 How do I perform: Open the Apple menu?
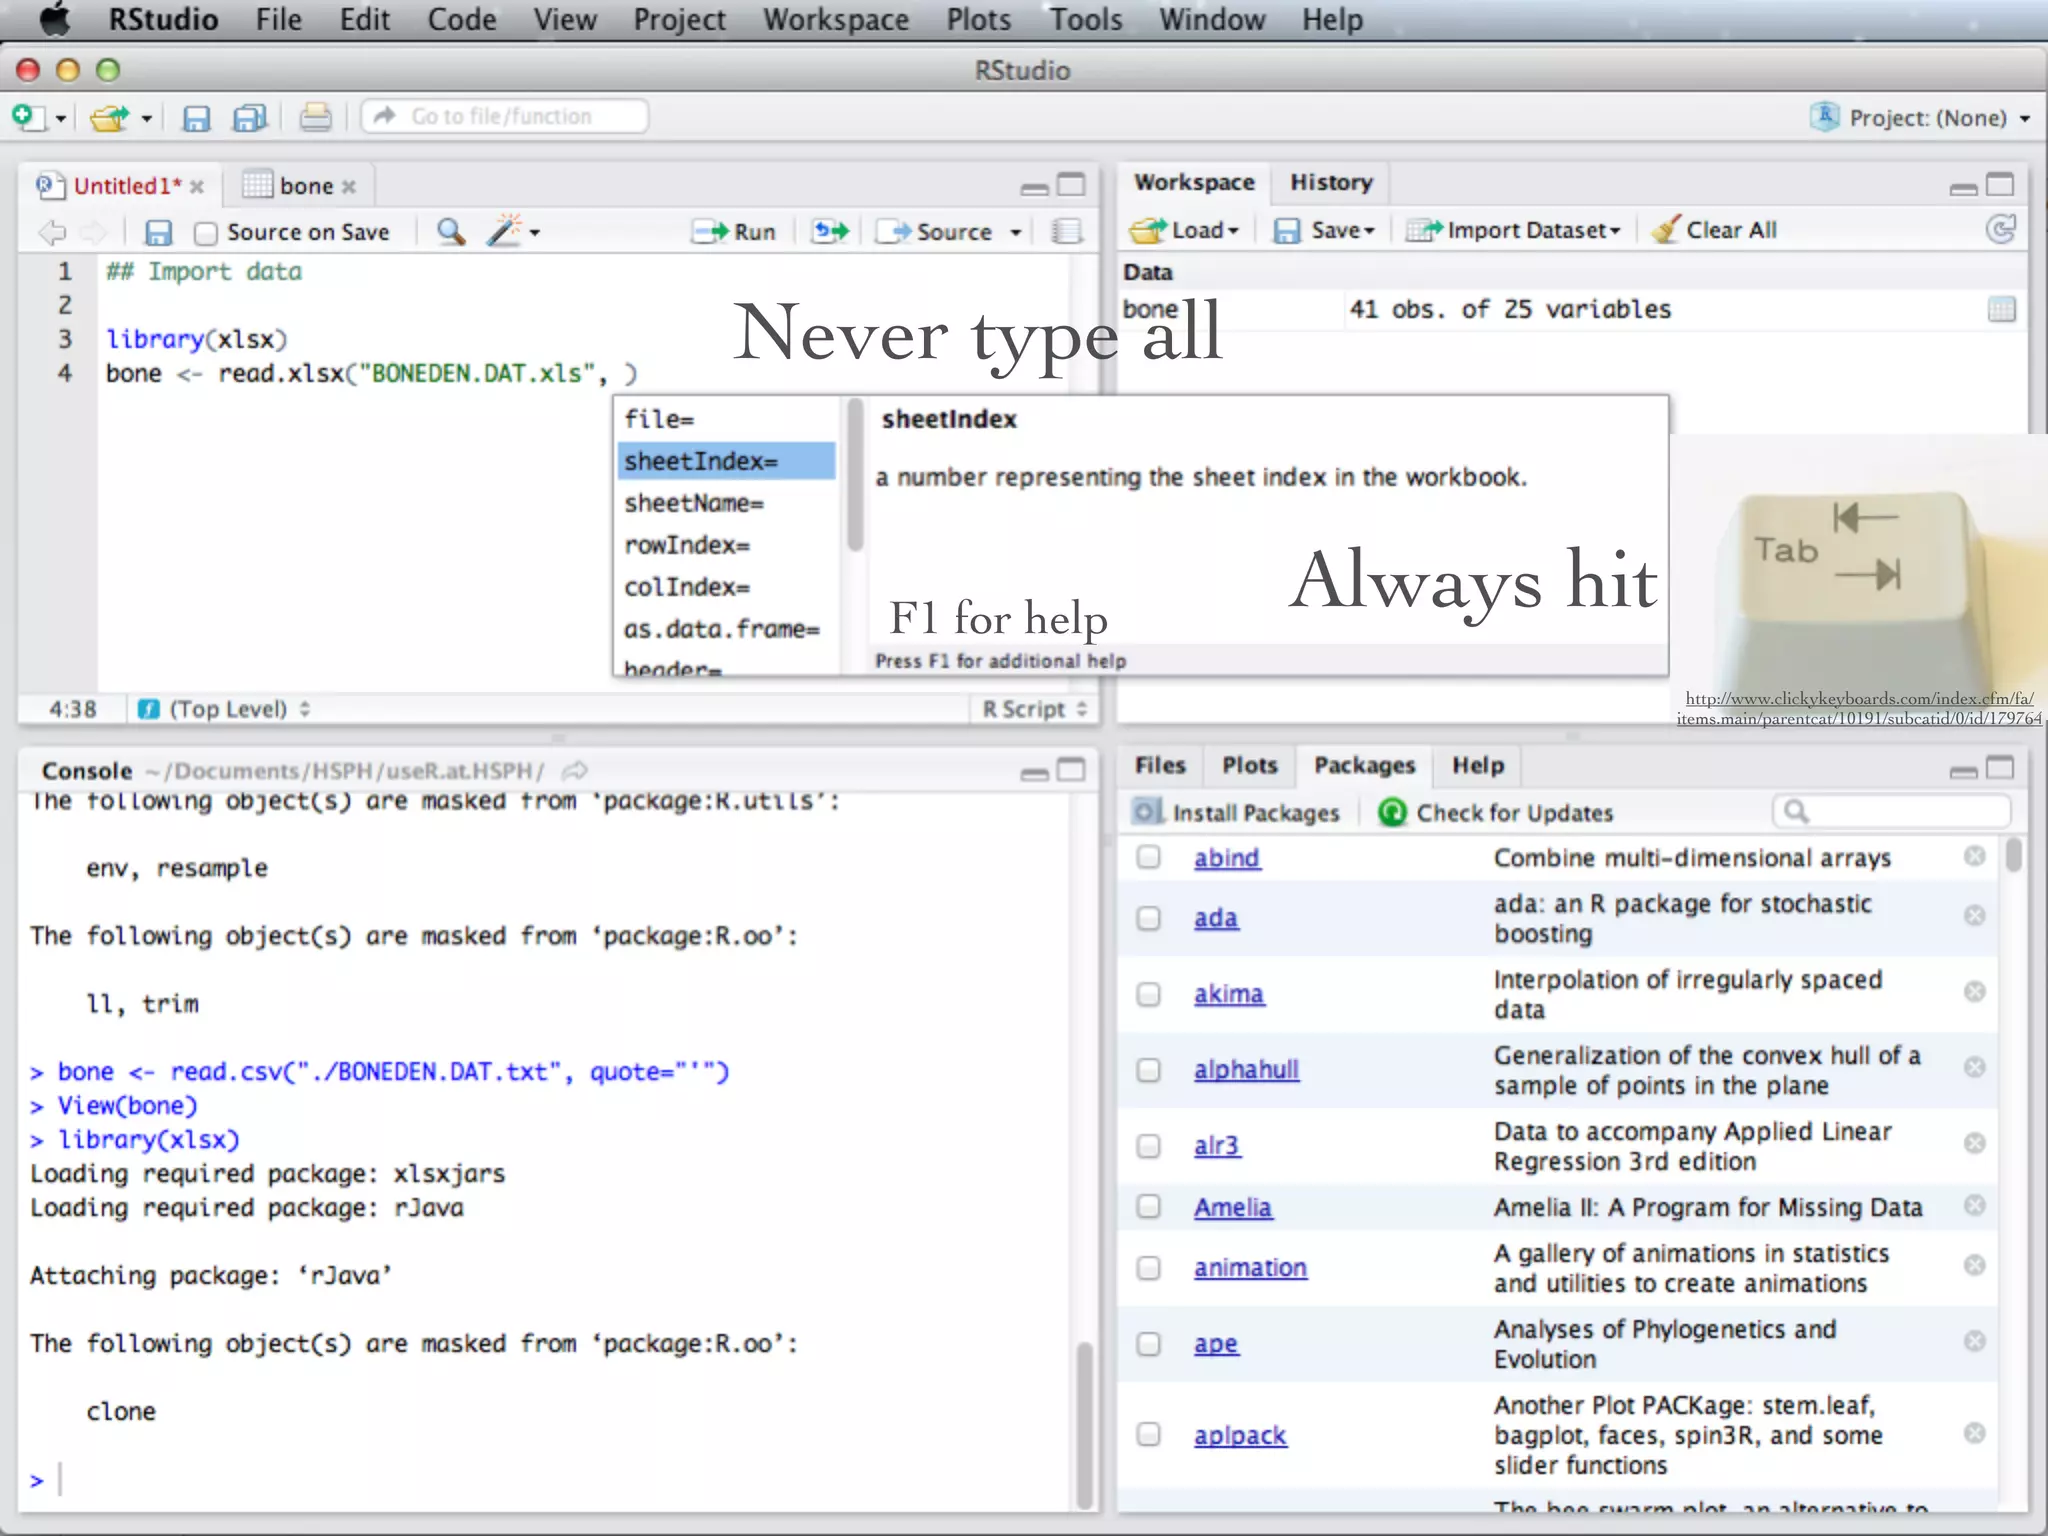tap(55, 19)
